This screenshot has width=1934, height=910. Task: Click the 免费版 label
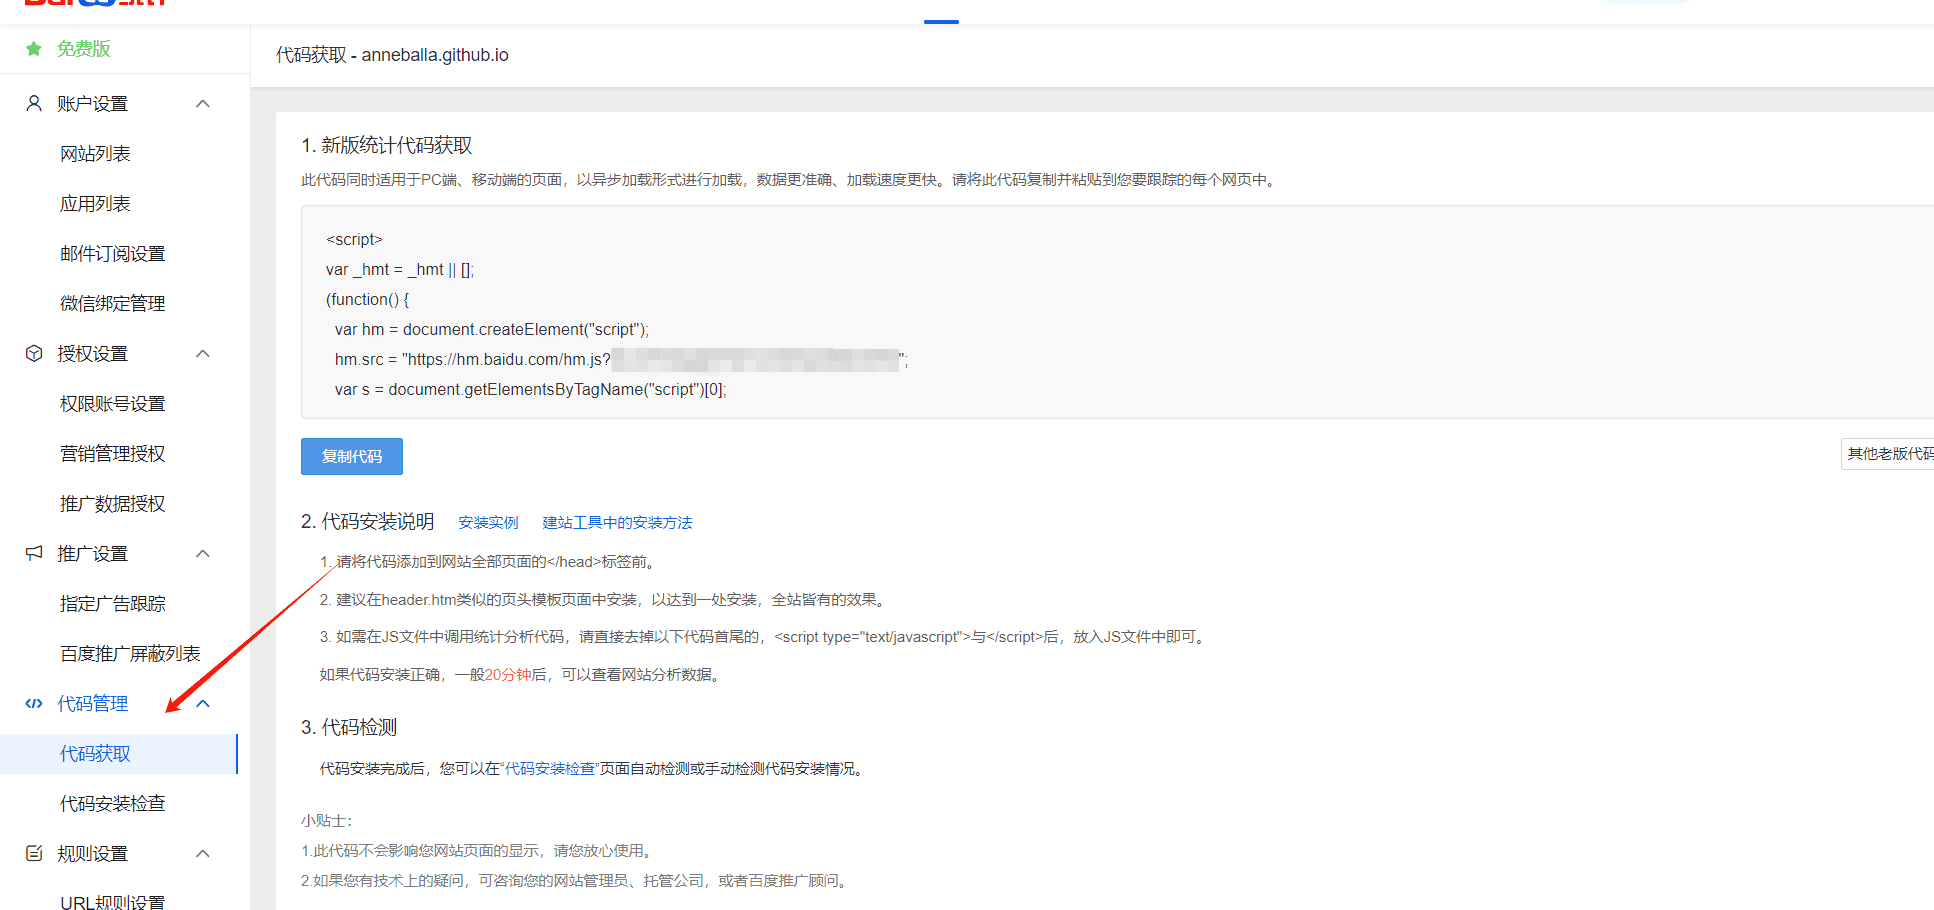point(84,49)
